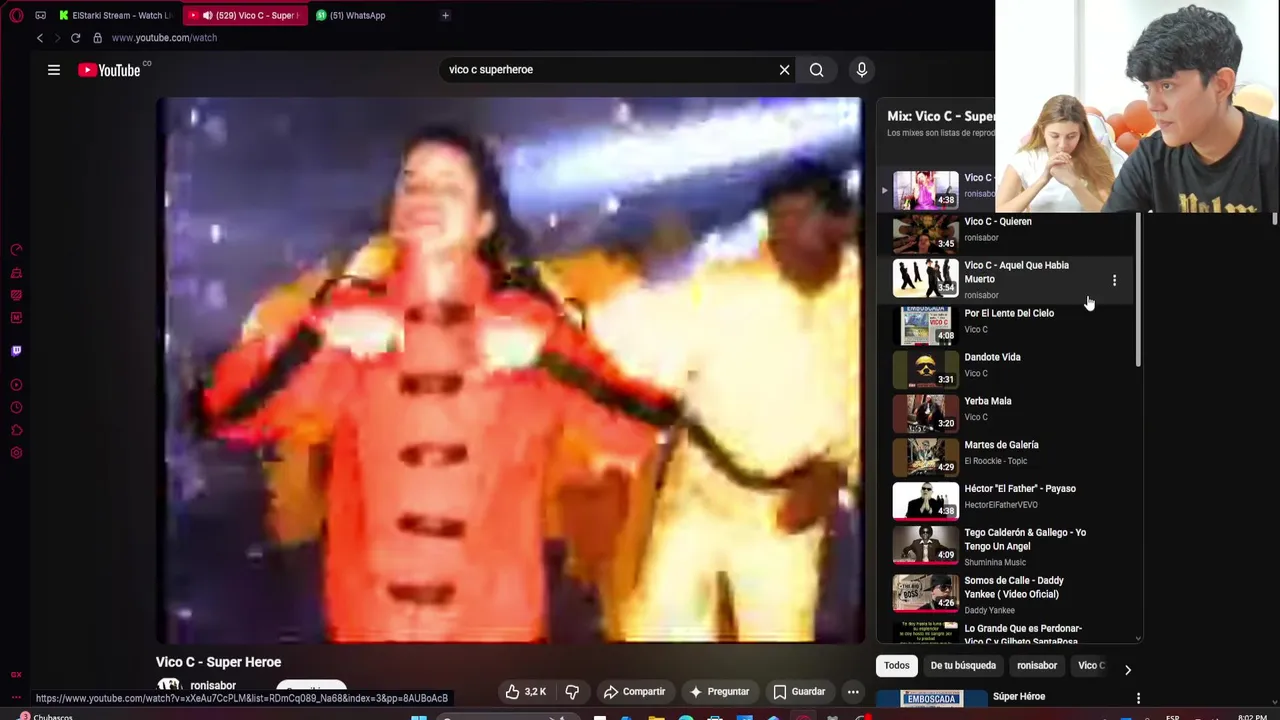Reload the YouTube page
This screenshot has width=1280, height=720.
tap(75, 38)
